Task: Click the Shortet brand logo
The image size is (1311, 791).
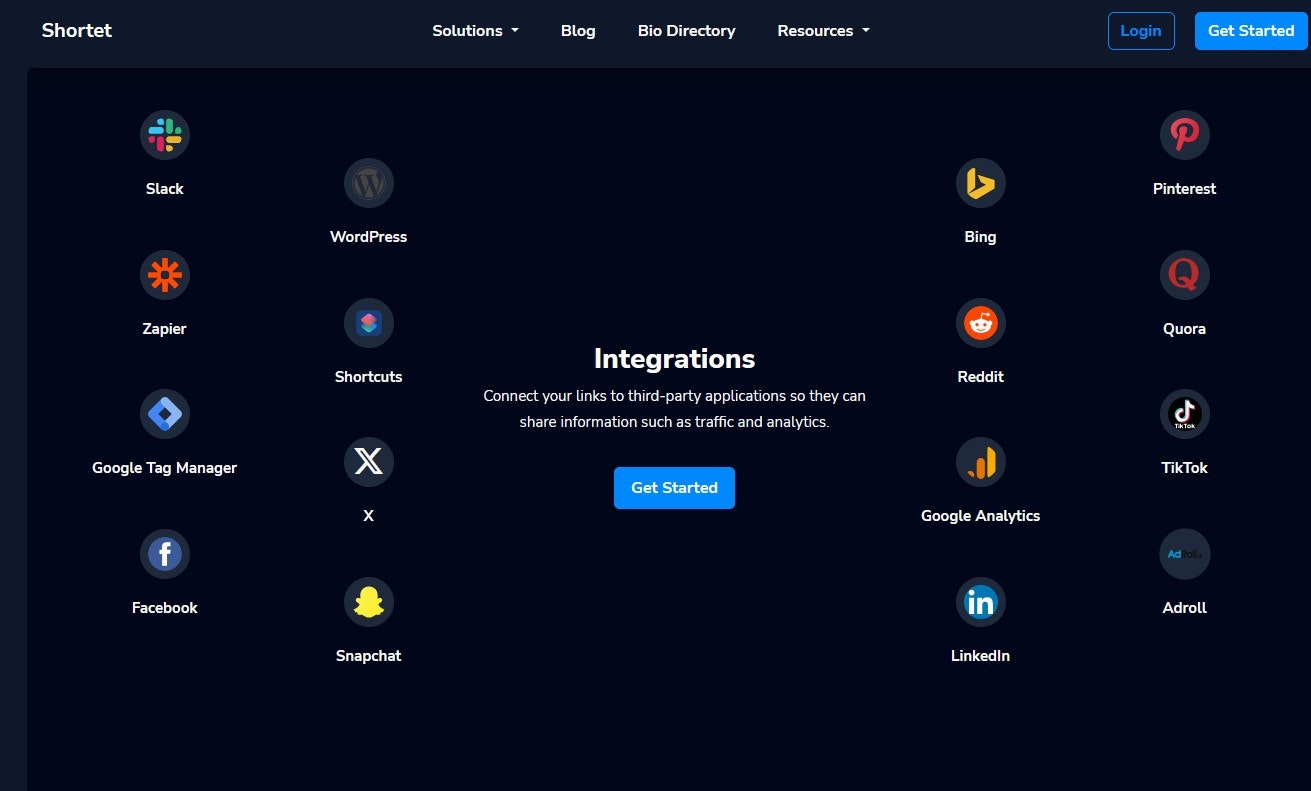Action: tap(77, 30)
